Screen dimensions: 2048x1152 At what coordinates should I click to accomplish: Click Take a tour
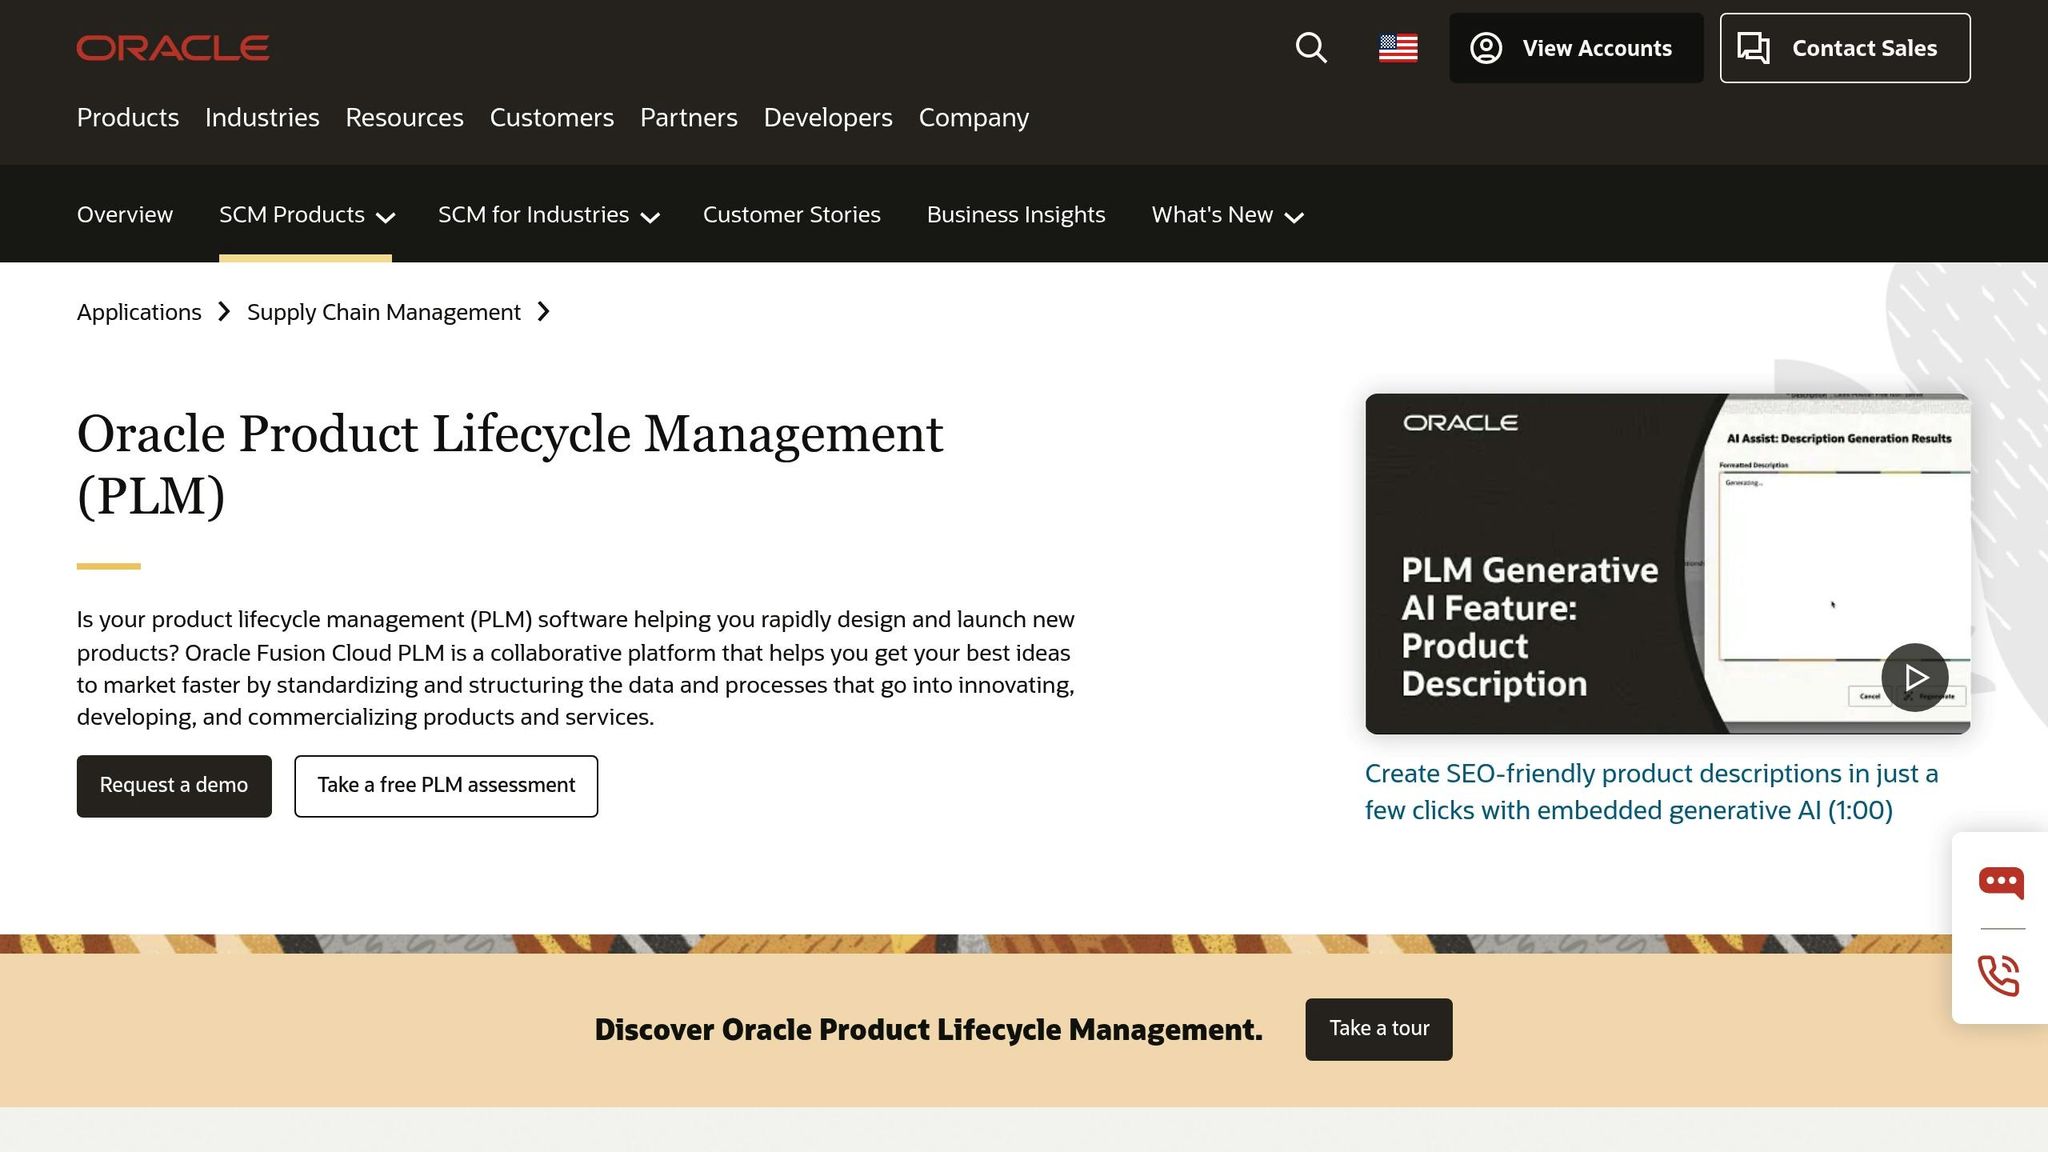(x=1378, y=1028)
